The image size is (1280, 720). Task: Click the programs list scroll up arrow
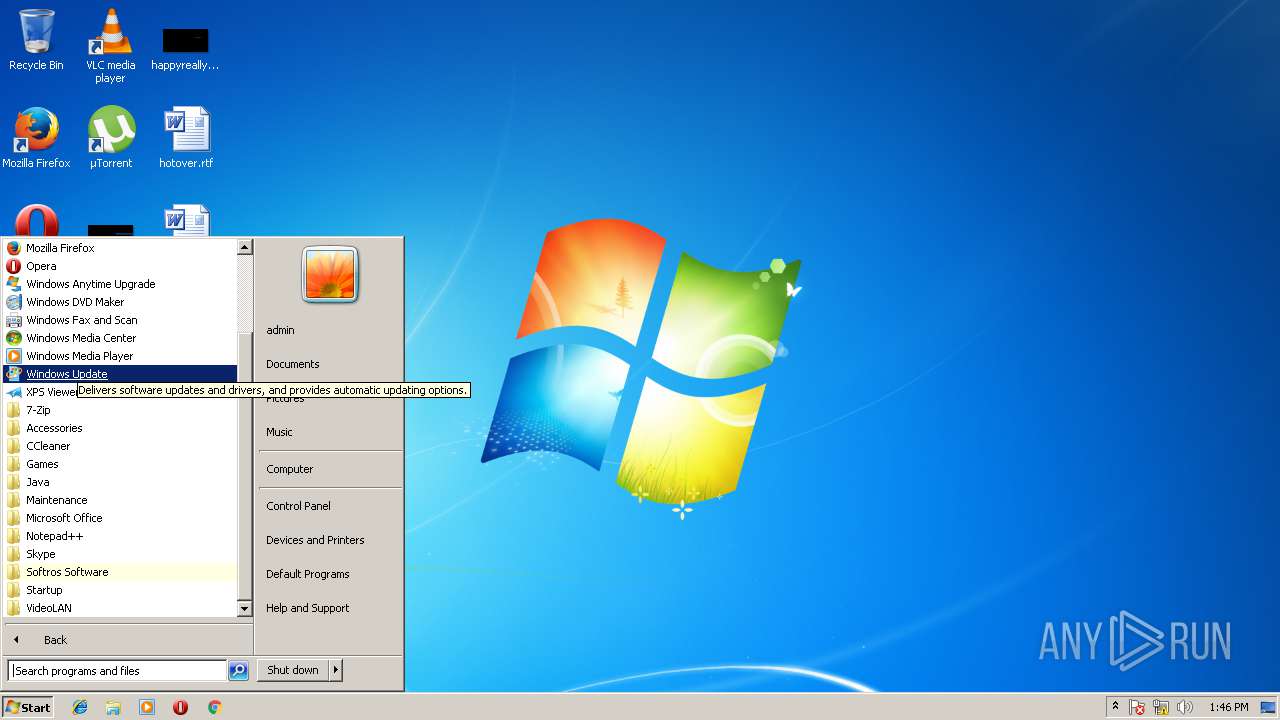pos(245,247)
